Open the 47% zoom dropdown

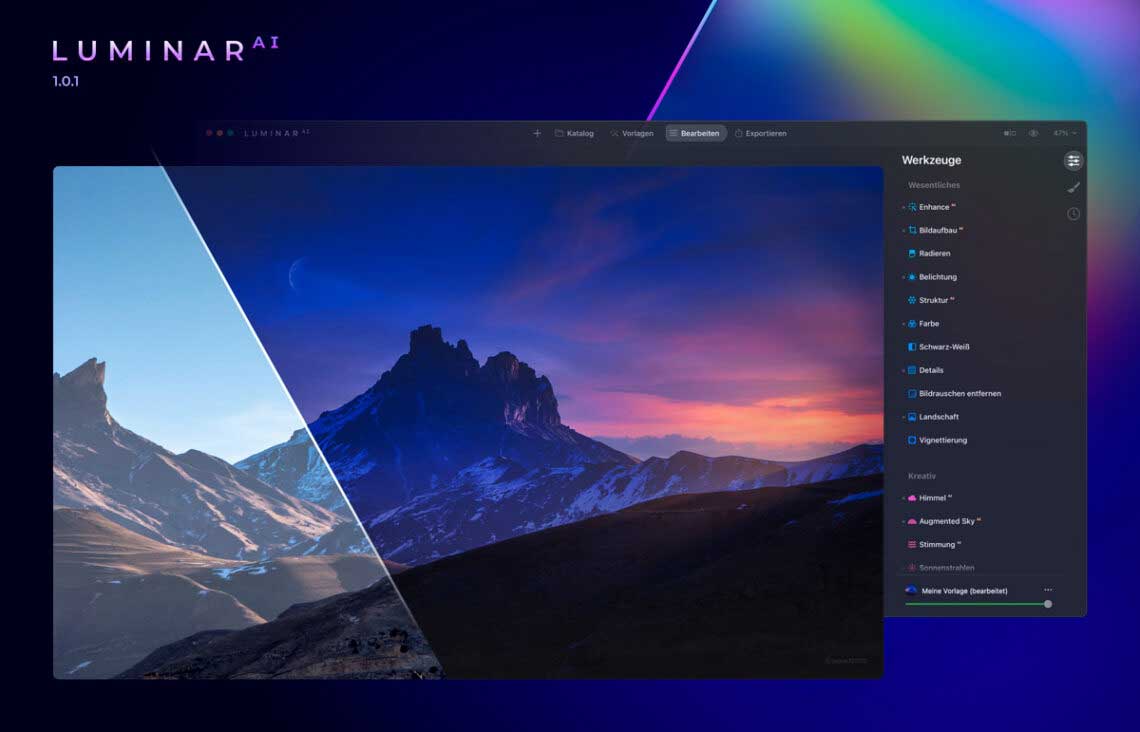[1065, 133]
